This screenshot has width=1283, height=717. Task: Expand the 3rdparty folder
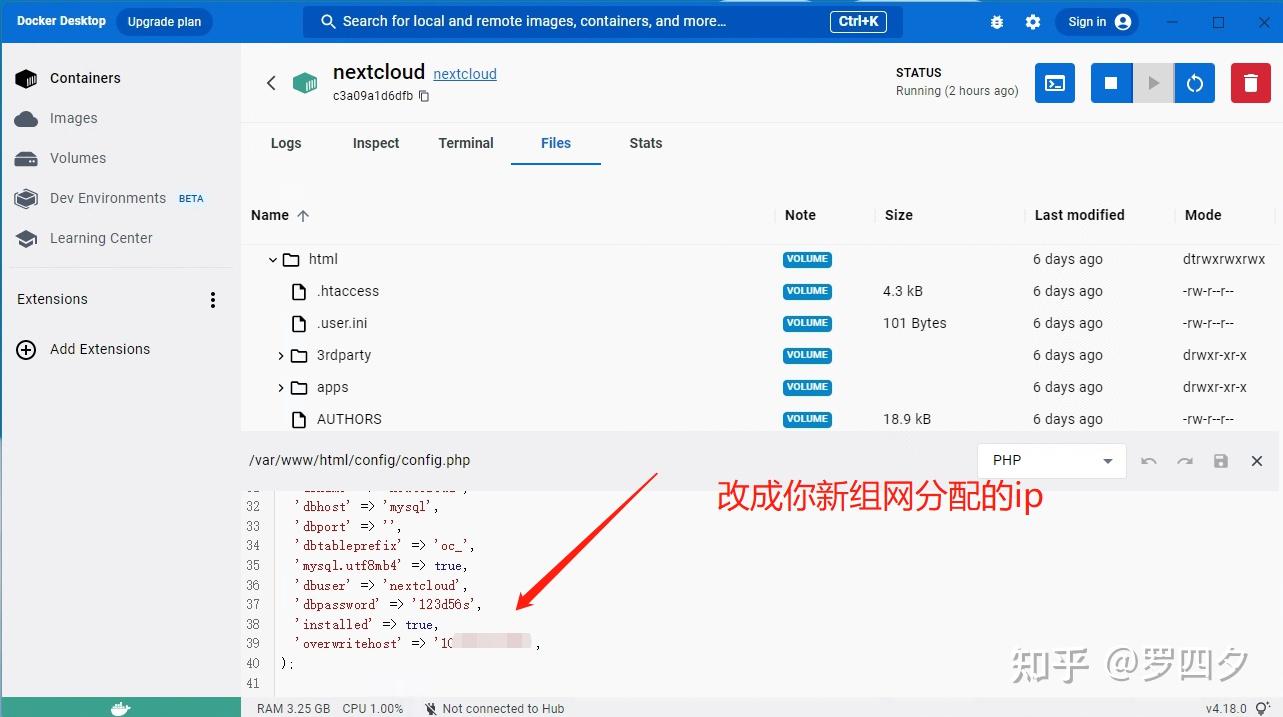[281, 355]
